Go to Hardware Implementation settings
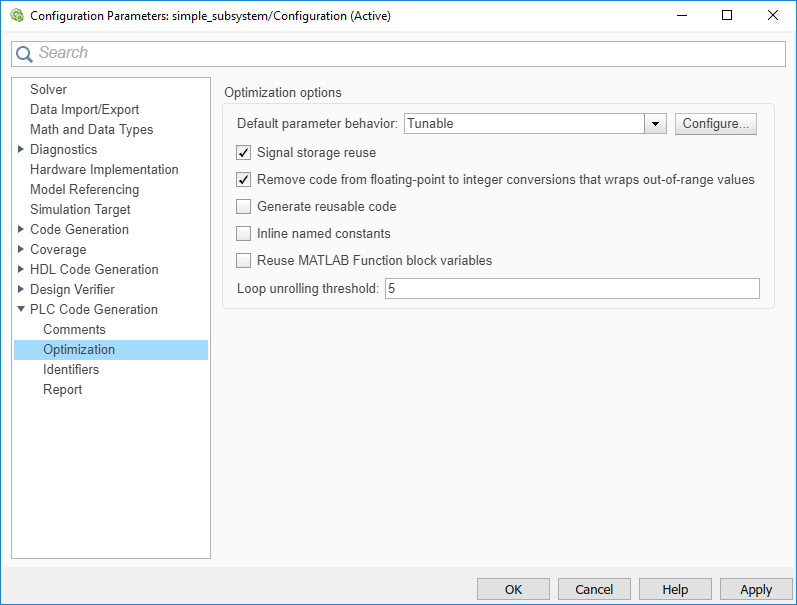The height and width of the screenshot is (605, 797). tap(104, 169)
